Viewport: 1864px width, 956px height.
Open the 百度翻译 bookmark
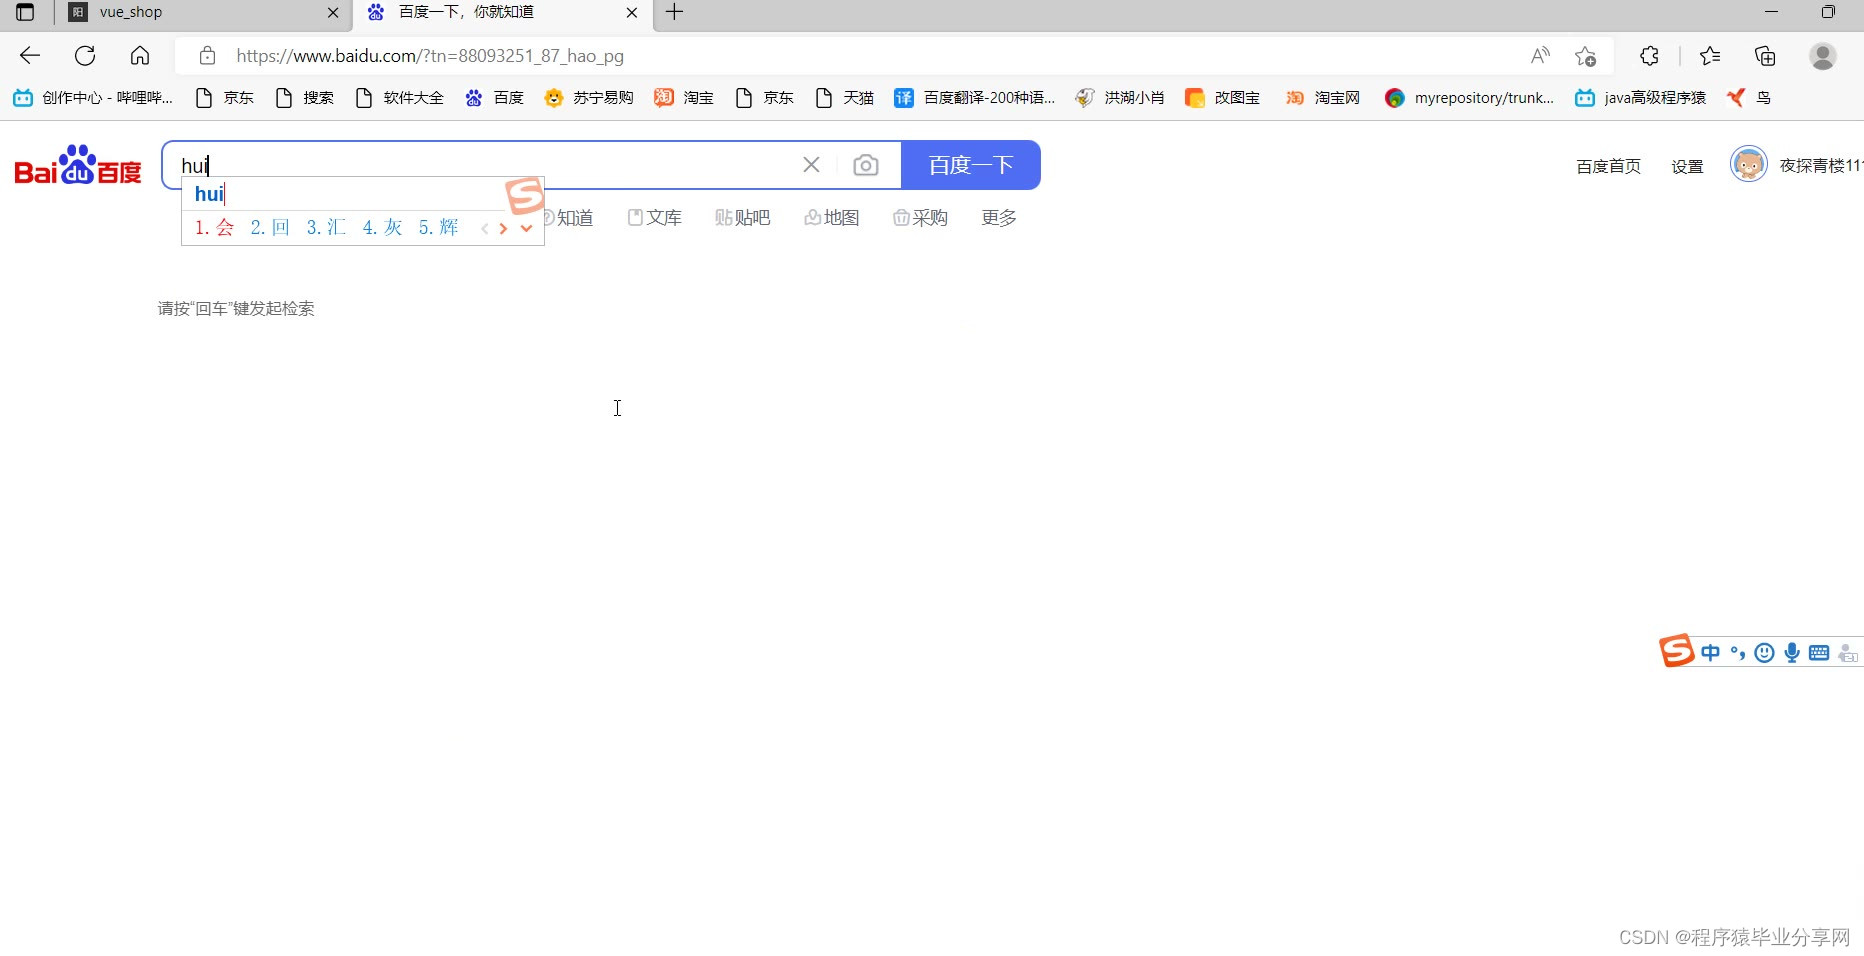975,97
